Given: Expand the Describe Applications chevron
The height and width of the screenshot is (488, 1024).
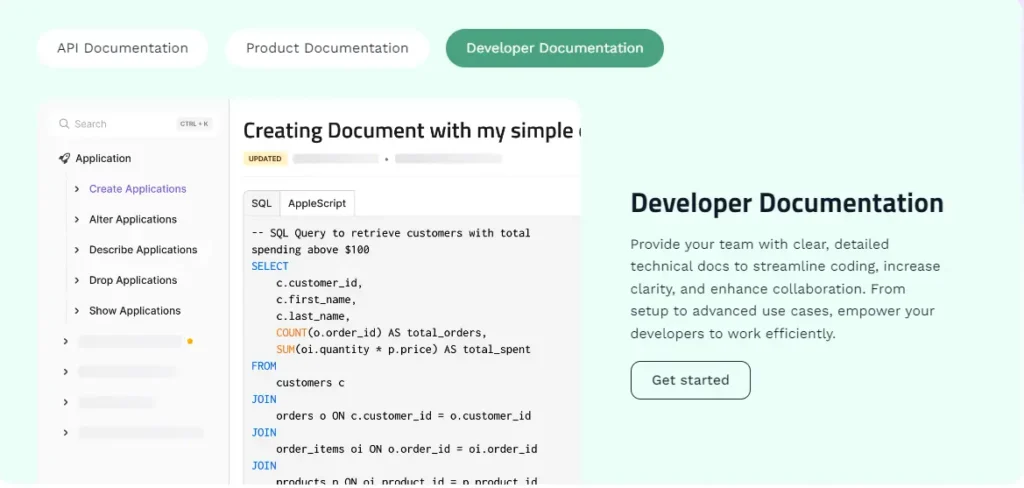Looking at the screenshot, I should 76,250.
